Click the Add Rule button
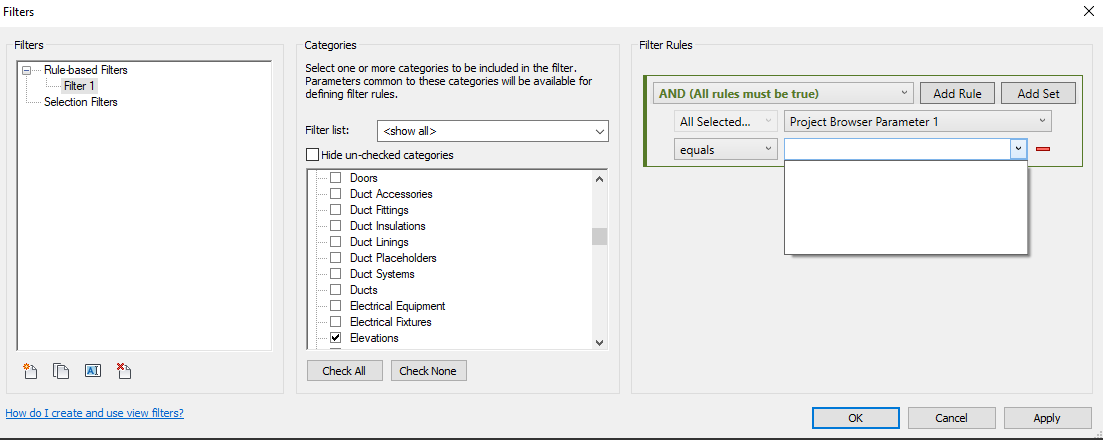 [957, 93]
